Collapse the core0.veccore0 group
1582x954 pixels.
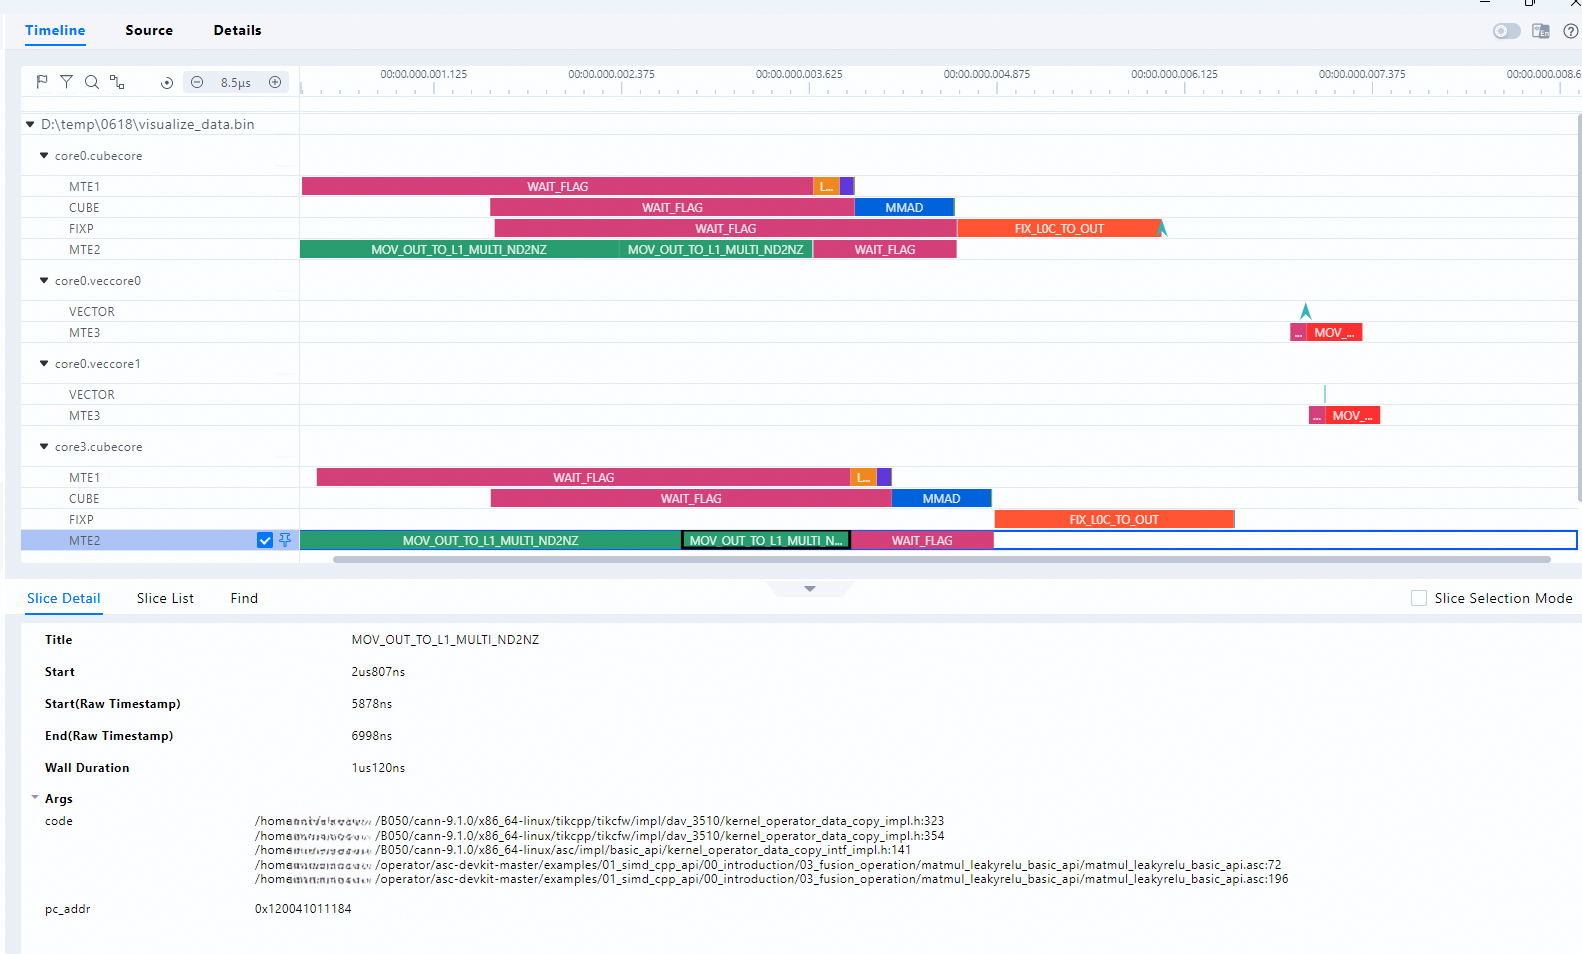pyautogui.click(x=44, y=280)
